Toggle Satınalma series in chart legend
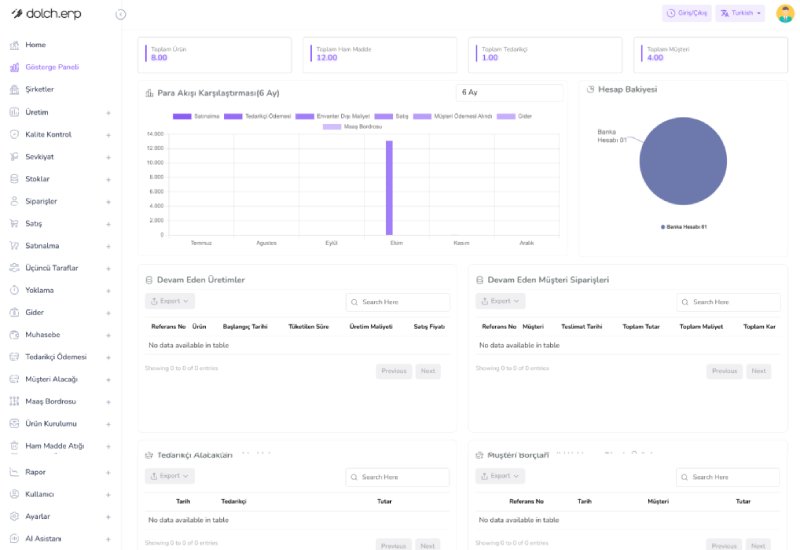 (182, 116)
